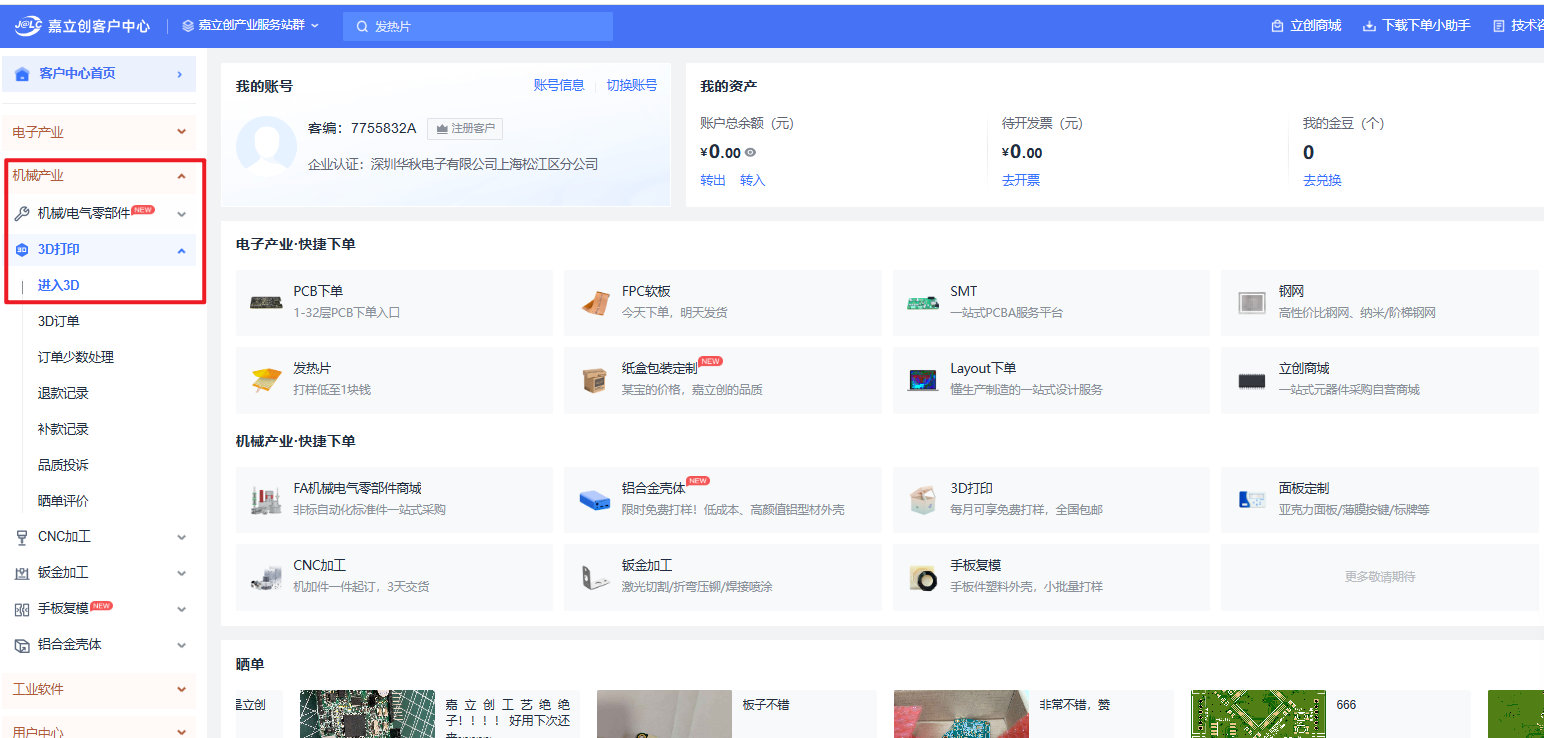Viewport: 1544px width, 738px height.
Task: Click the 去开票 link
Action: click(1020, 180)
